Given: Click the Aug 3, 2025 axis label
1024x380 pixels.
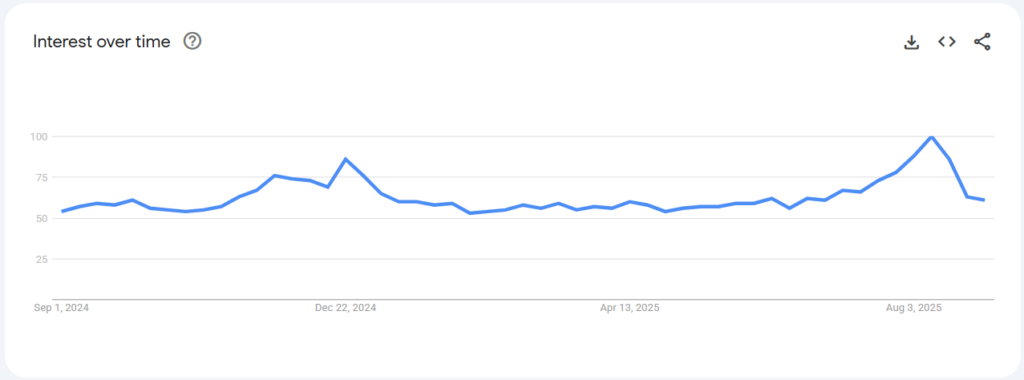Looking at the screenshot, I should point(914,308).
